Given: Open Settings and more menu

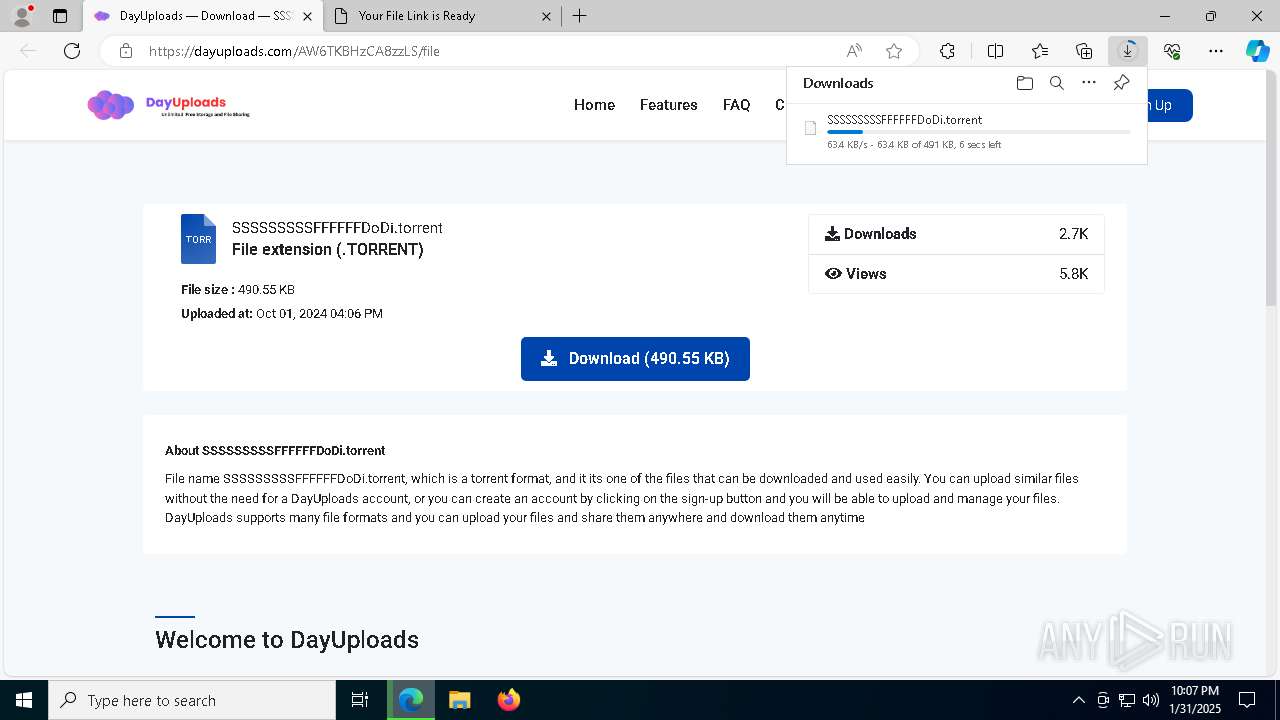Looking at the screenshot, I should [1216, 51].
